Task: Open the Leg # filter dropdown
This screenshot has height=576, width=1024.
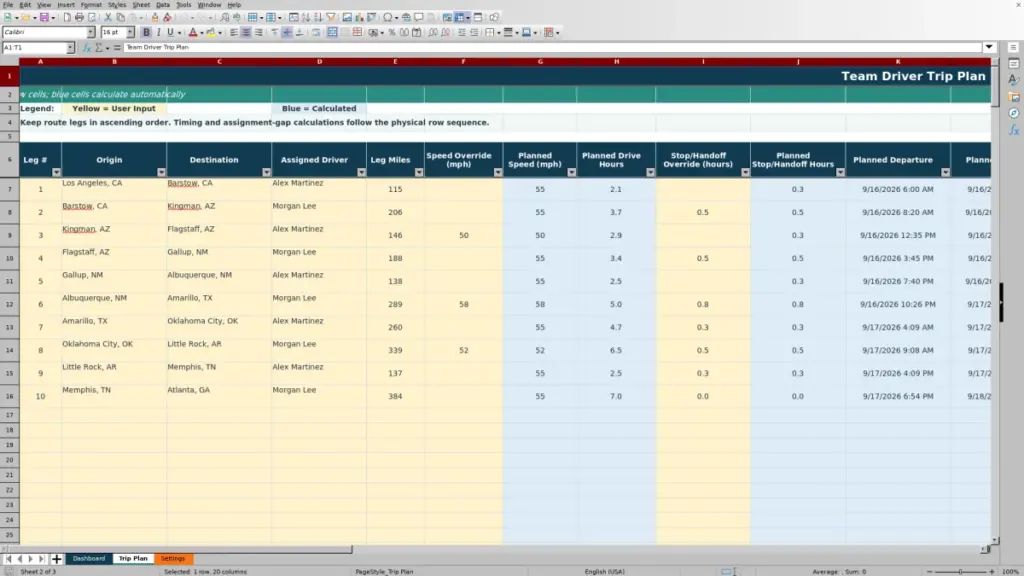Action: pos(56,172)
